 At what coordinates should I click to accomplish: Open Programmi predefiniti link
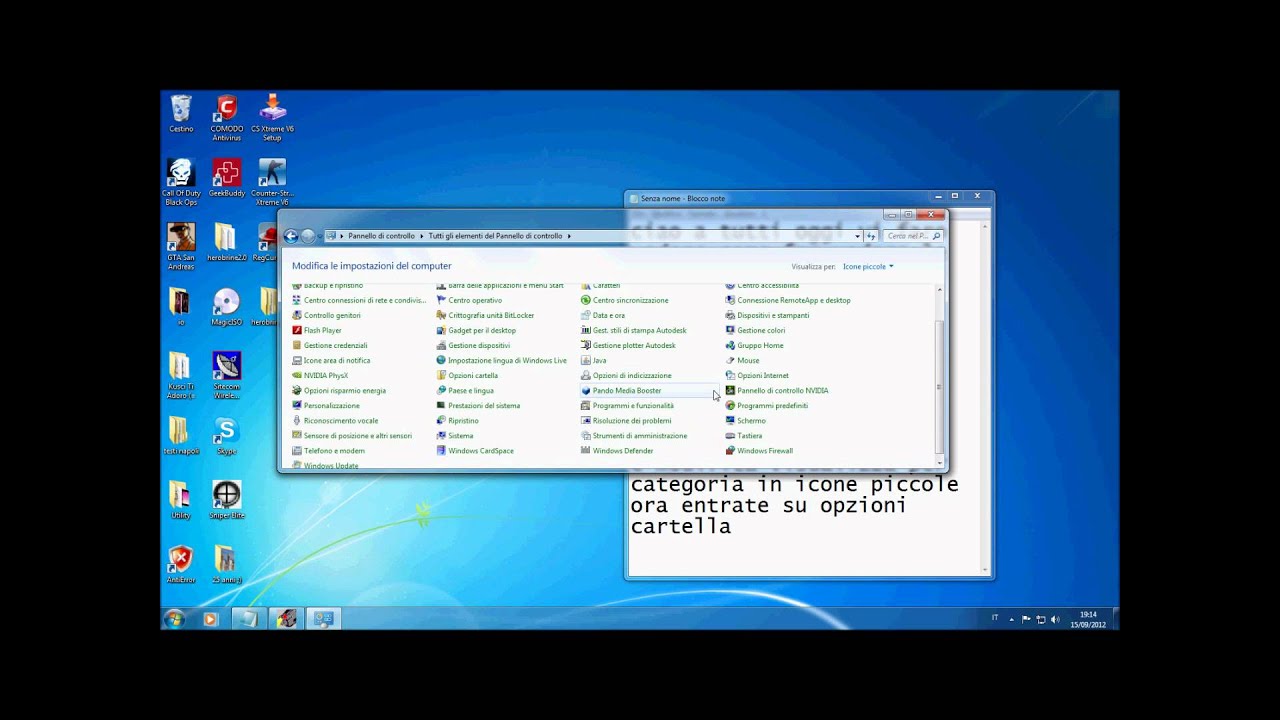766,405
